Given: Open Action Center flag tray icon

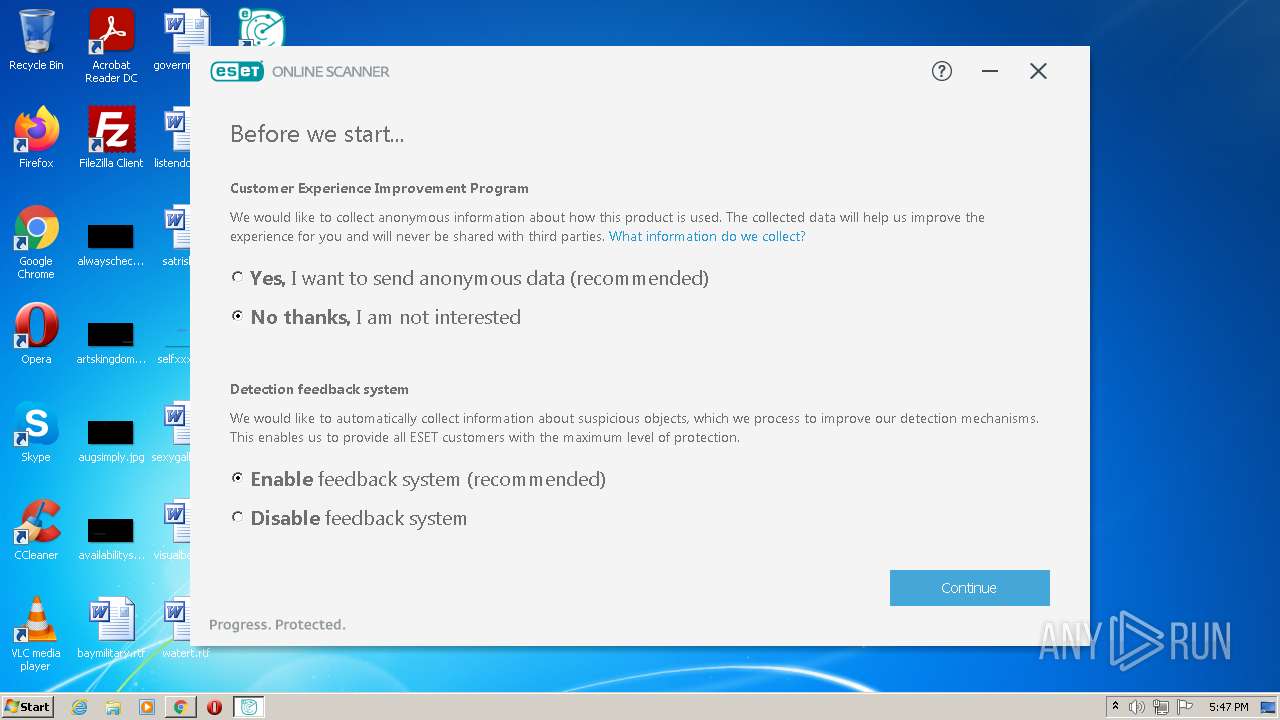Looking at the screenshot, I should pos(1185,707).
